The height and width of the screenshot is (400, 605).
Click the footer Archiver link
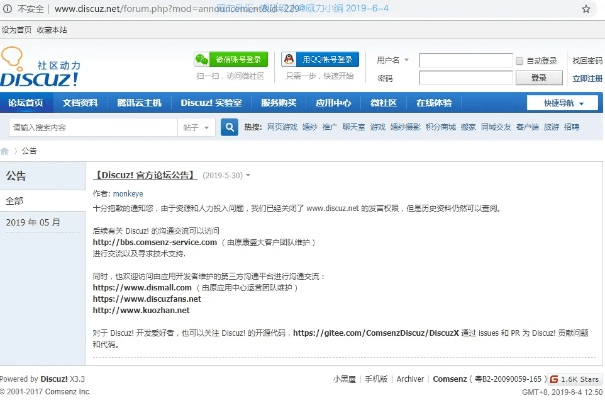tap(410, 379)
